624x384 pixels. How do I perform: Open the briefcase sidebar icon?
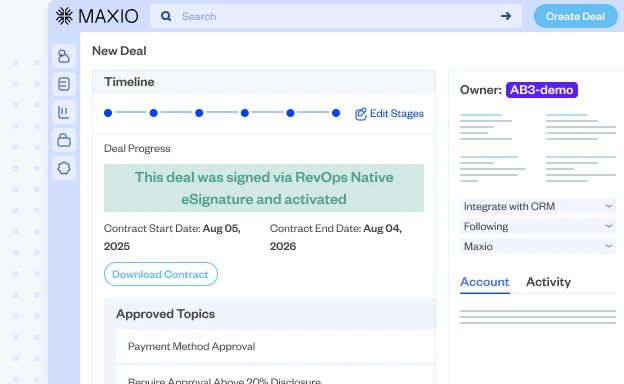pyautogui.click(x=64, y=140)
